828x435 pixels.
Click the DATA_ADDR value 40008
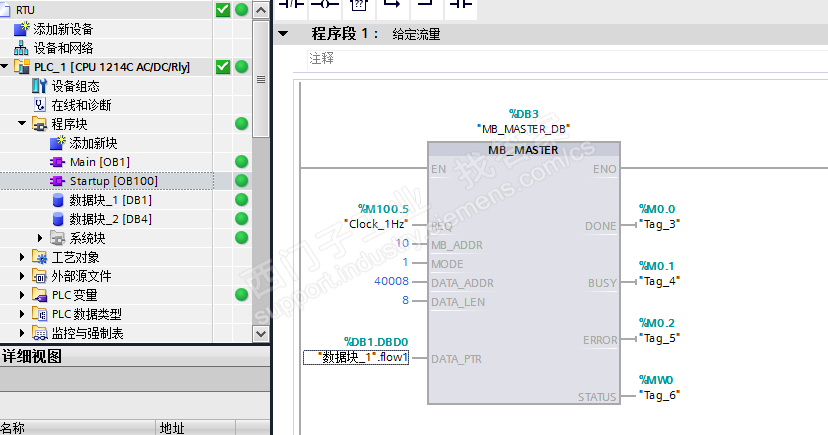click(x=391, y=281)
